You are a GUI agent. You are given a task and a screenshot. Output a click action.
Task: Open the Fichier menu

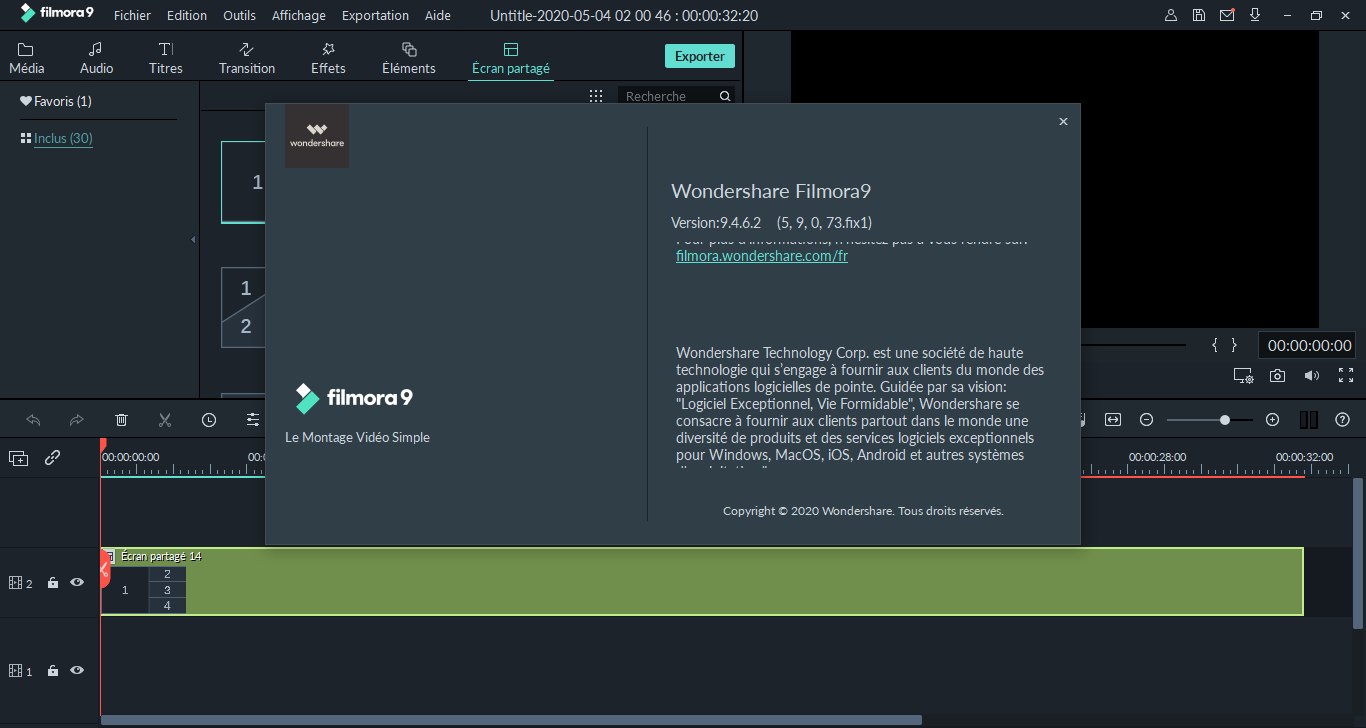pyautogui.click(x=133, y=15)
